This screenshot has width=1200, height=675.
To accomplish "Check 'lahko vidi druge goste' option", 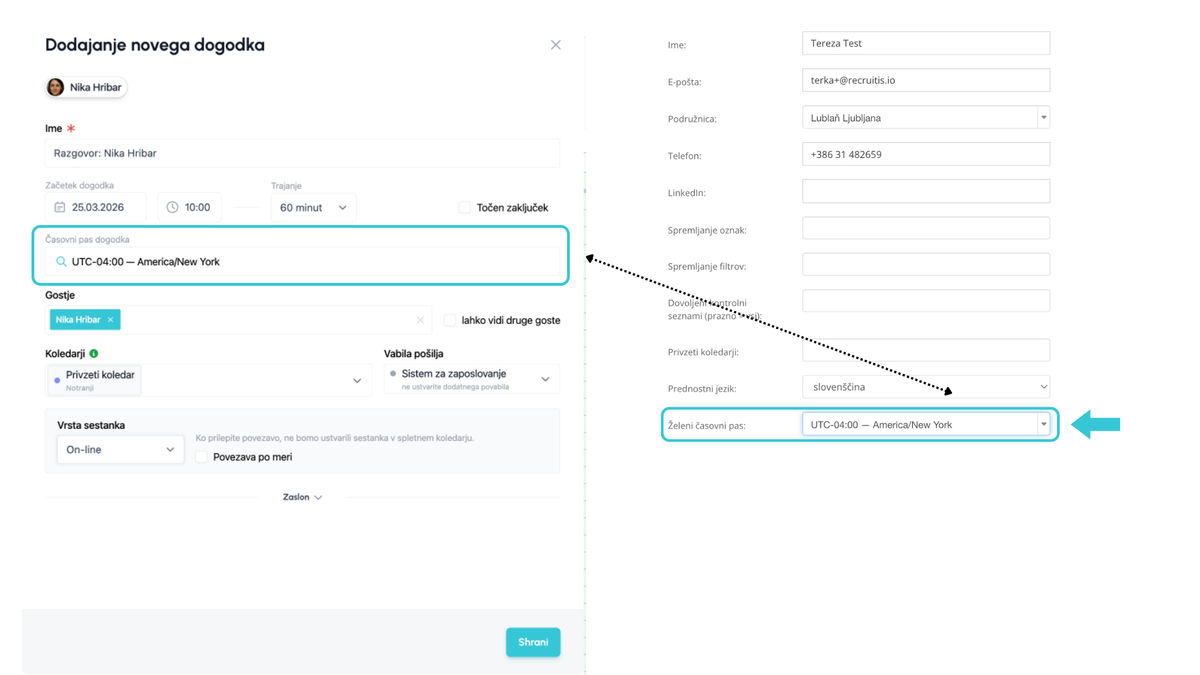I will coord(450,320).
